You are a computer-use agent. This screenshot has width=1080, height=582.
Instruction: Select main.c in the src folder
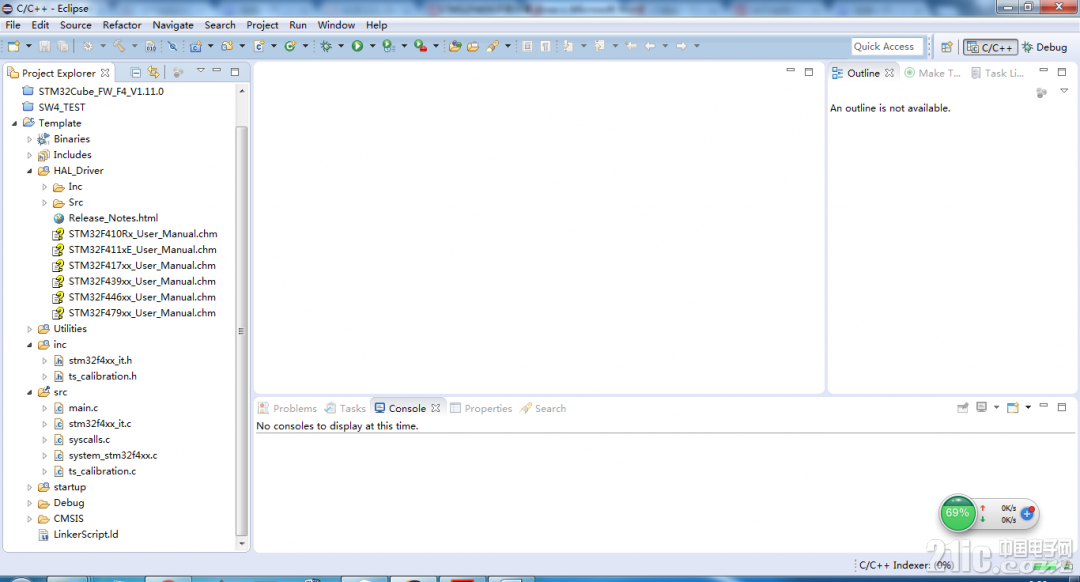83,408
